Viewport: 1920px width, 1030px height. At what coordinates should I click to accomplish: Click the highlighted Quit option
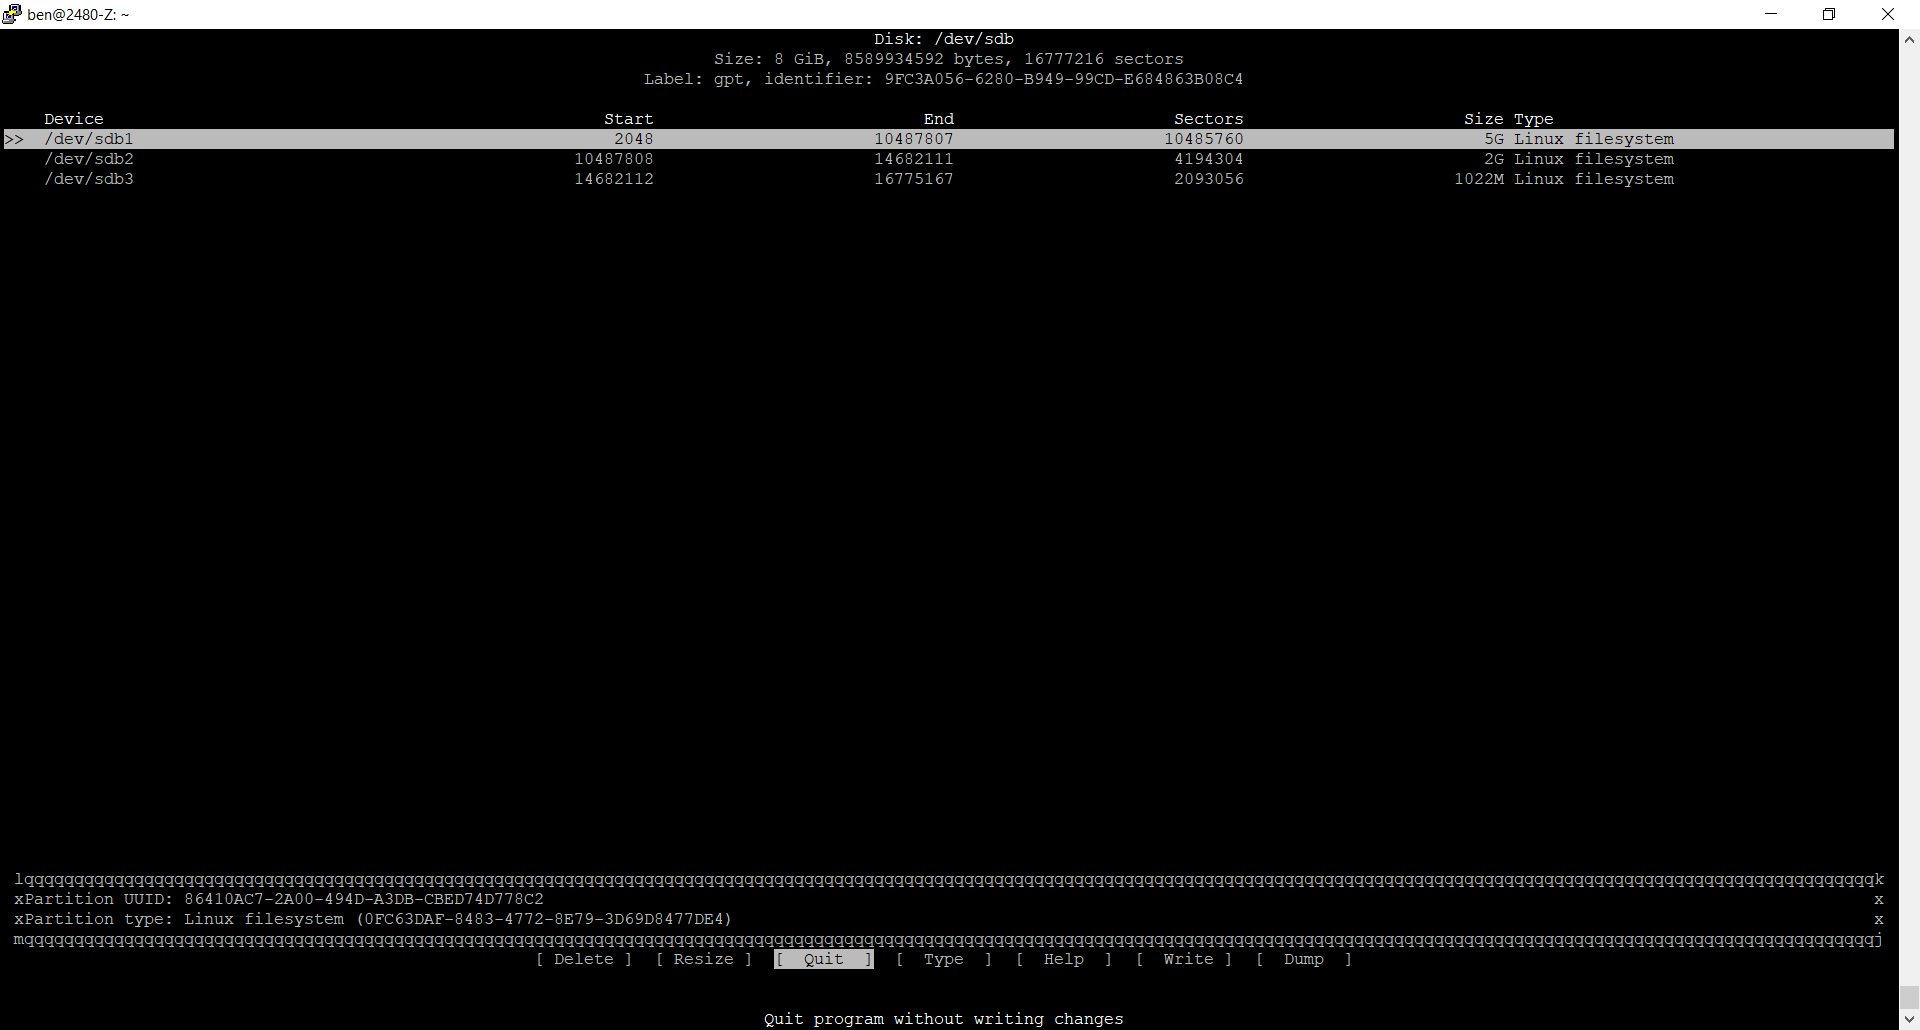(x=823, y=959)
